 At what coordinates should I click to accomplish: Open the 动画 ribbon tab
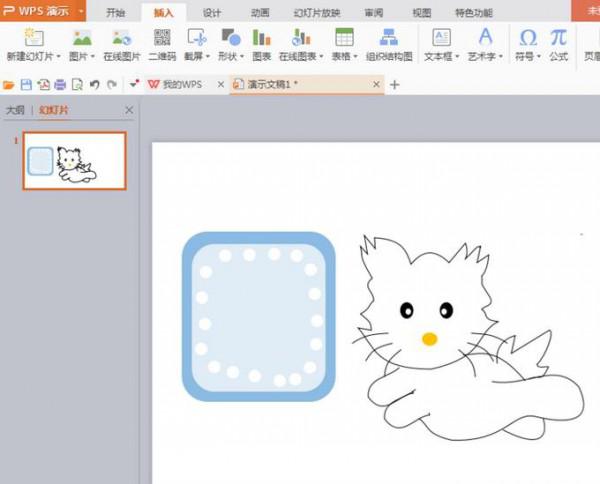260,13
